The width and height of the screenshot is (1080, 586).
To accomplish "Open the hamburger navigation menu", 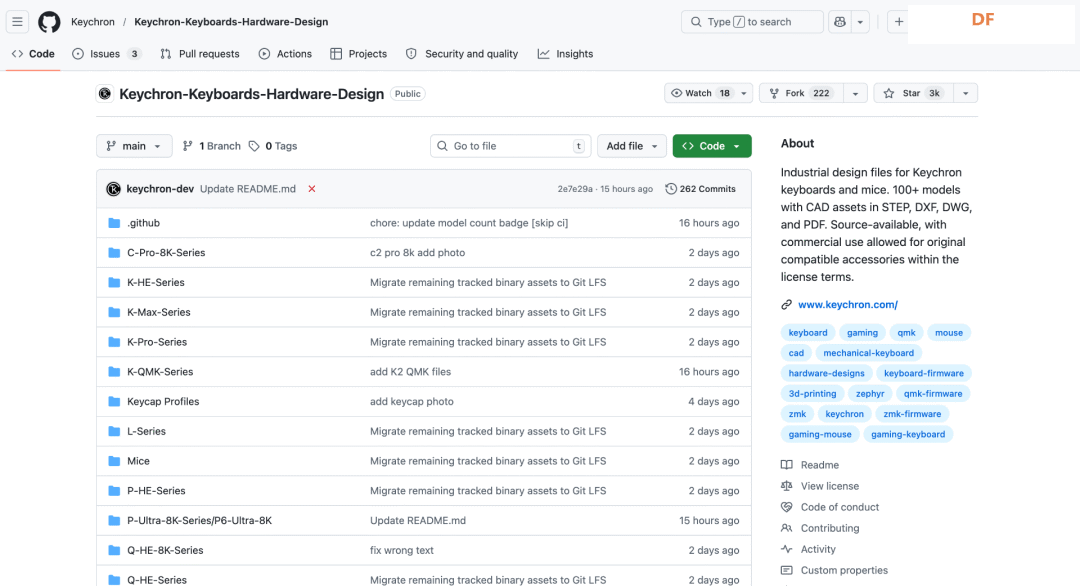I will click(x=18, y=22).
